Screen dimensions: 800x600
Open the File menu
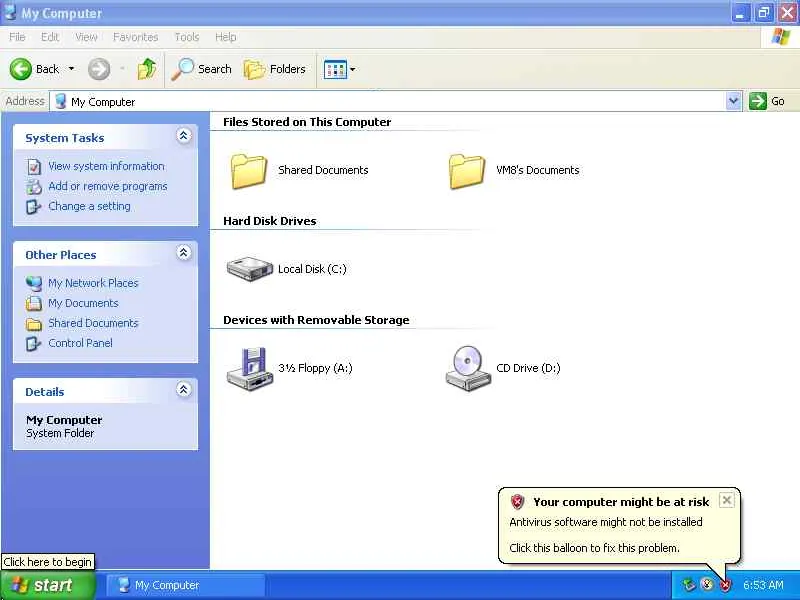[x=17, y=37]
